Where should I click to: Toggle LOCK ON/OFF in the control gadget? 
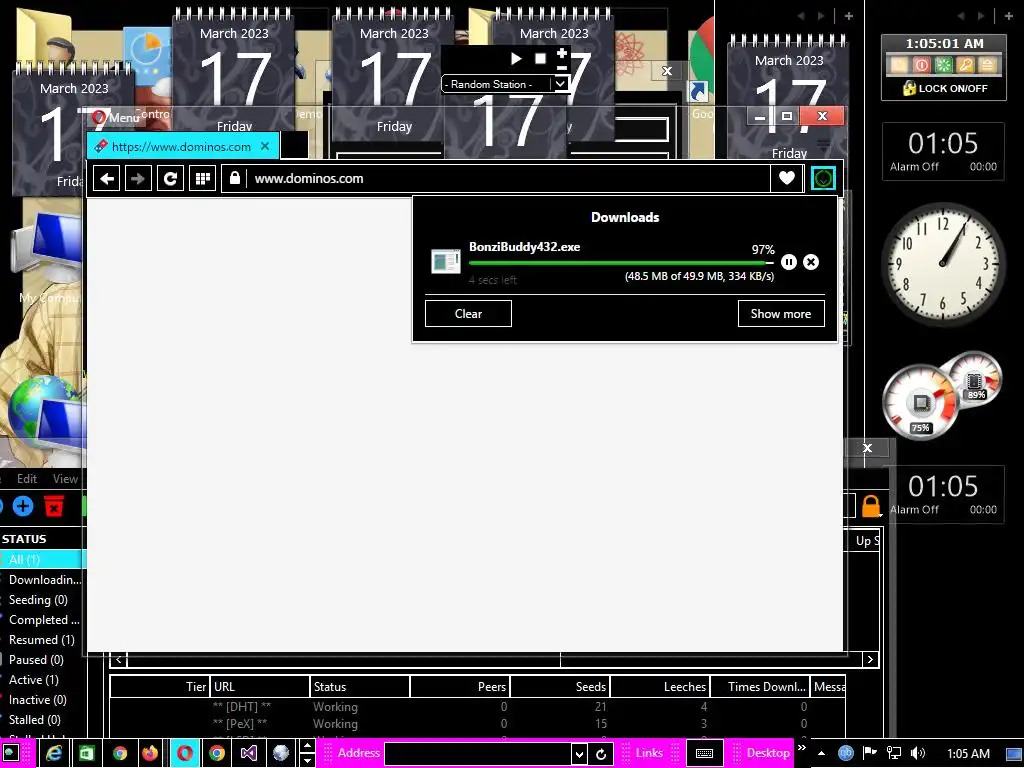[945, 88]
